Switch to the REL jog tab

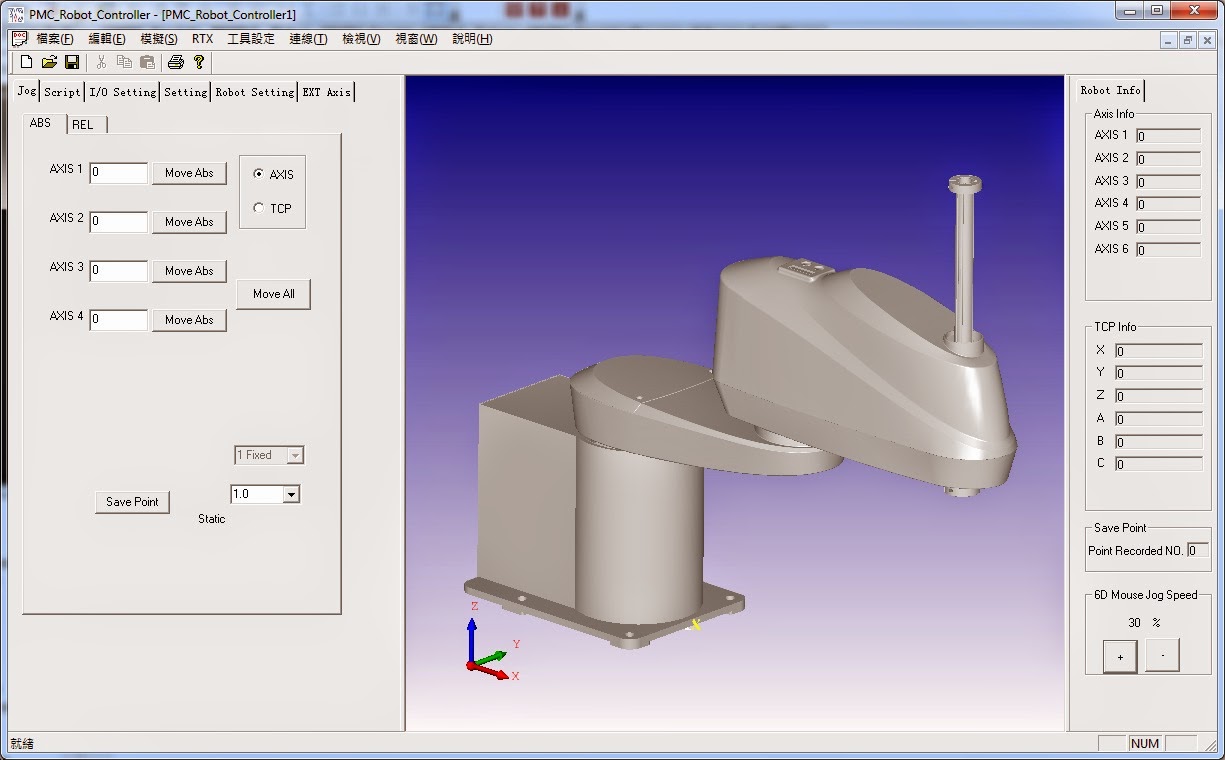pyautogui.click(x=84, y=124)
